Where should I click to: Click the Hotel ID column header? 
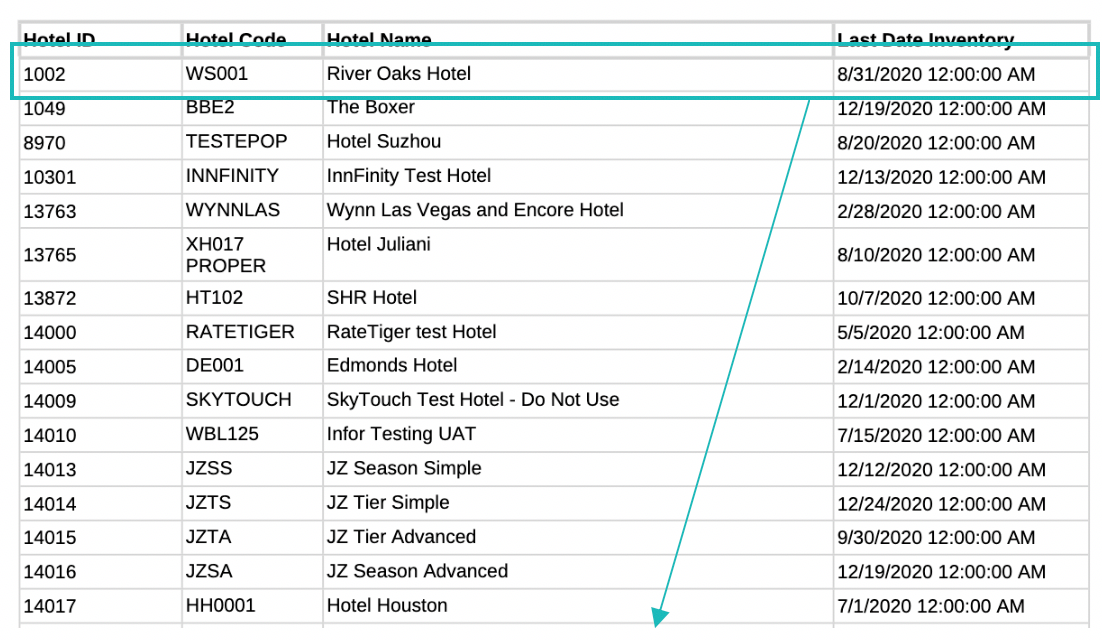(59, 40)
